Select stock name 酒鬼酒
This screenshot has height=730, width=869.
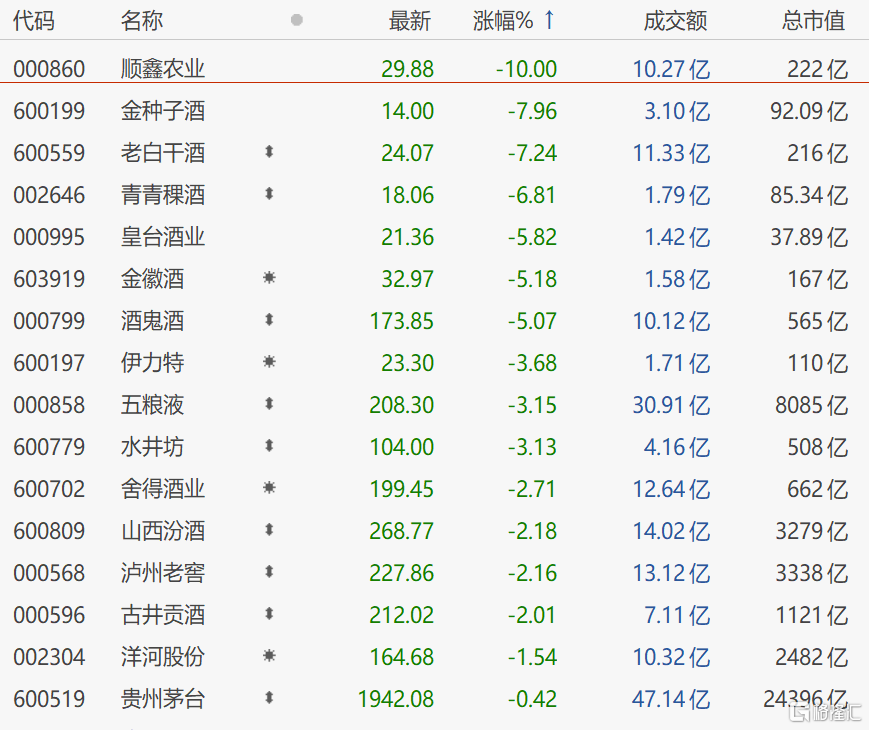[x=152, y=321]
